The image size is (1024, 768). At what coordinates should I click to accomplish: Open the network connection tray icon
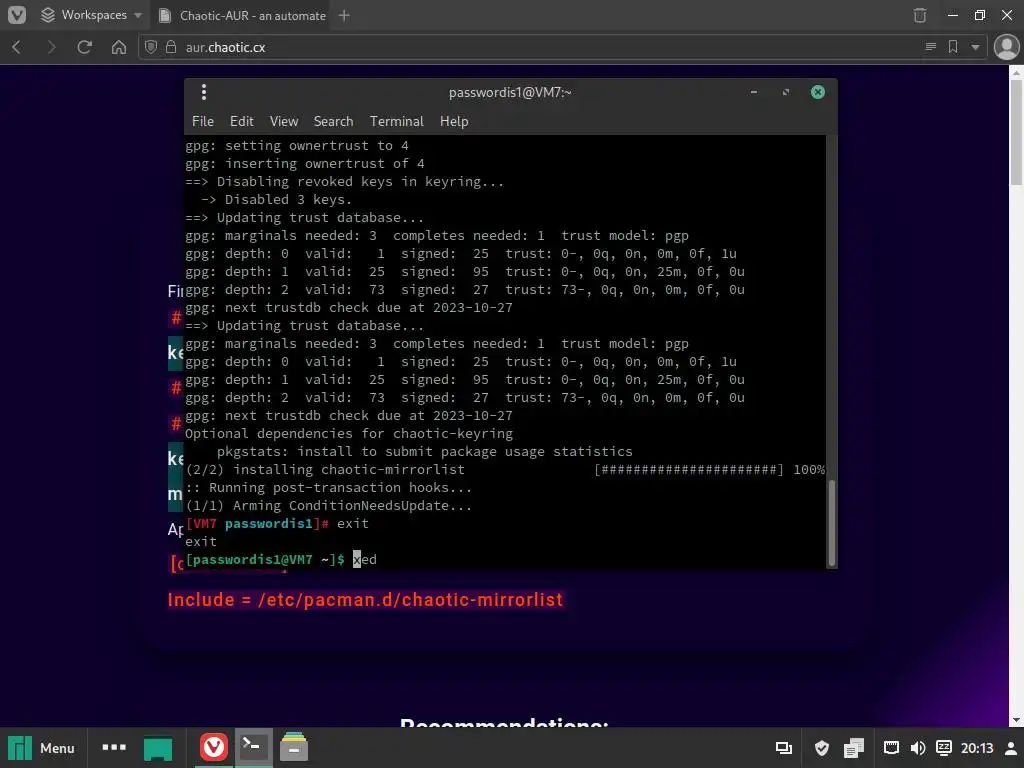[x=891, y=748]
